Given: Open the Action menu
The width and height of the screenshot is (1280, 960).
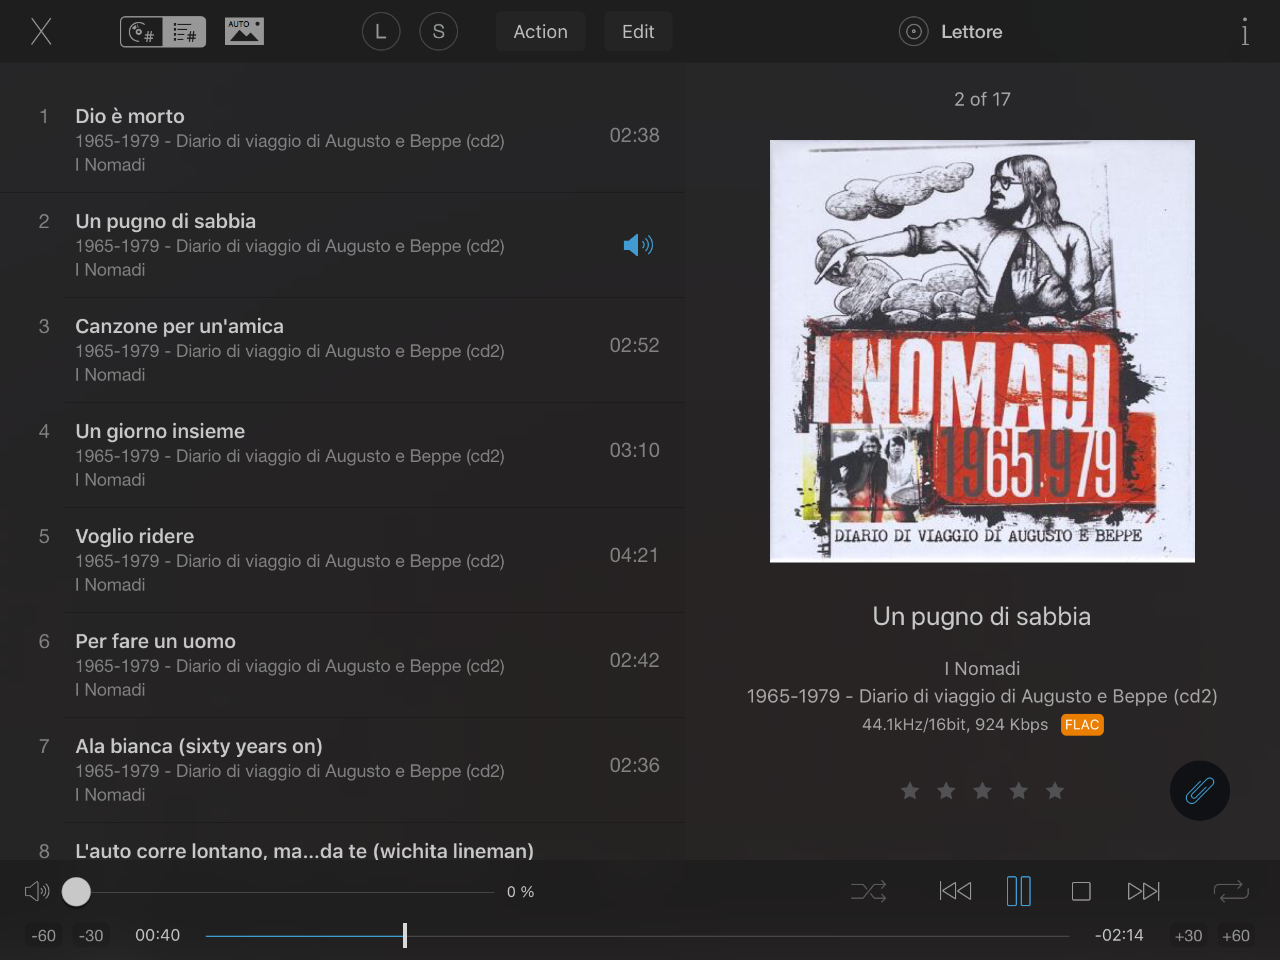Looking at the screenshot, I should [540, 32].
